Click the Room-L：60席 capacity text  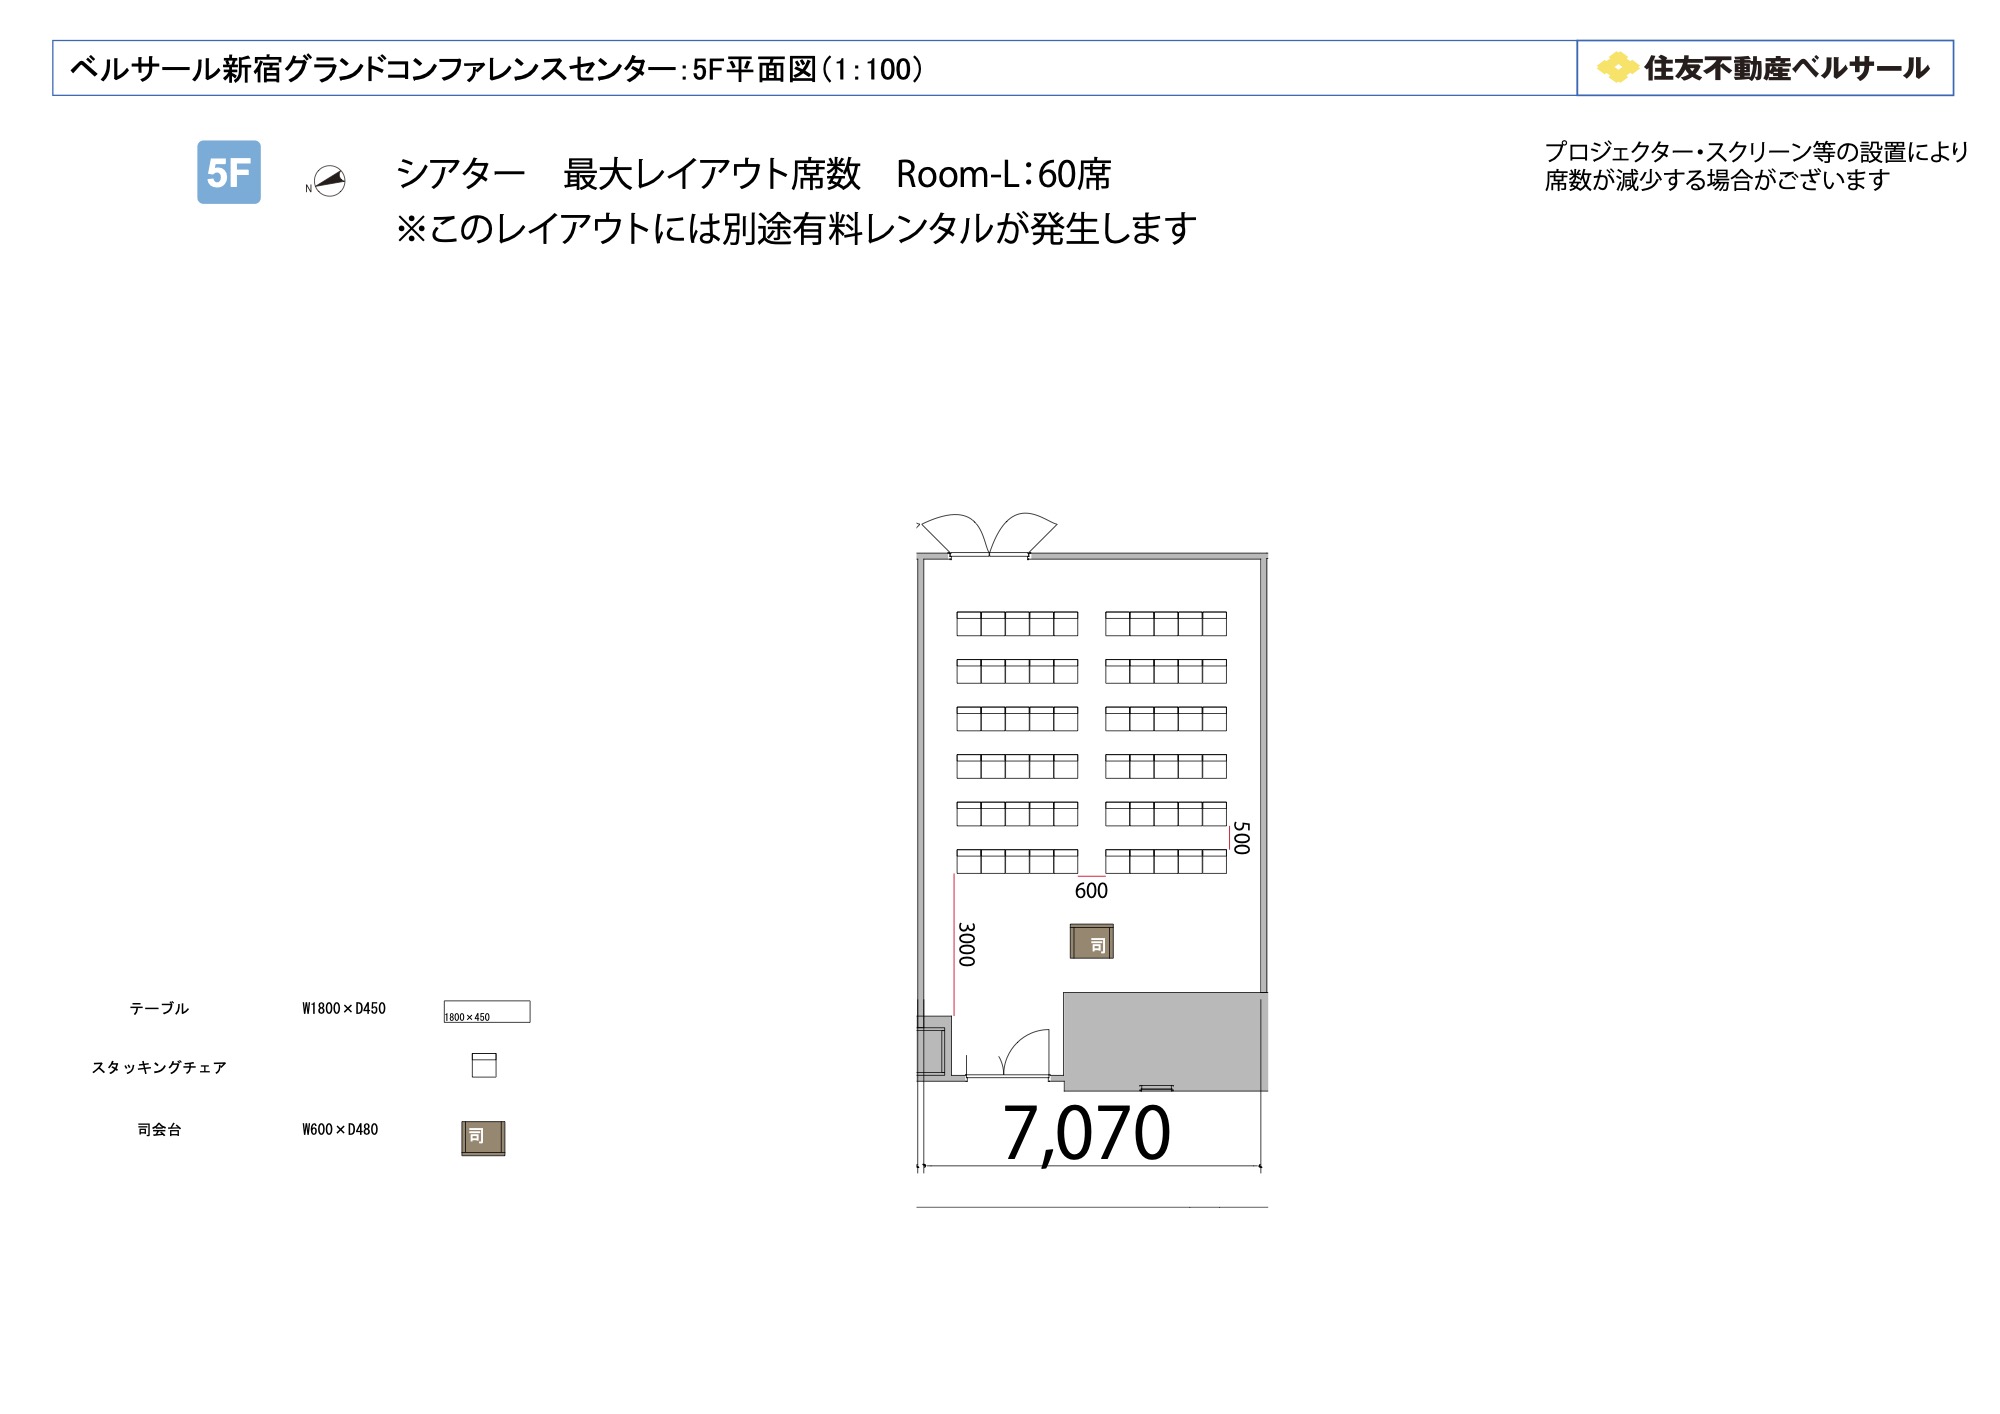(x=1004, y=174)
